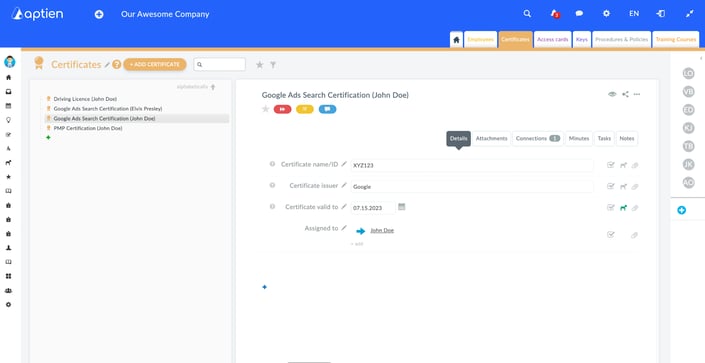This screenshot has width=705, height=363.
Task: Open gear icon at bottom of left sidebar
Action: pyautogui.click(x=8, y=305)
